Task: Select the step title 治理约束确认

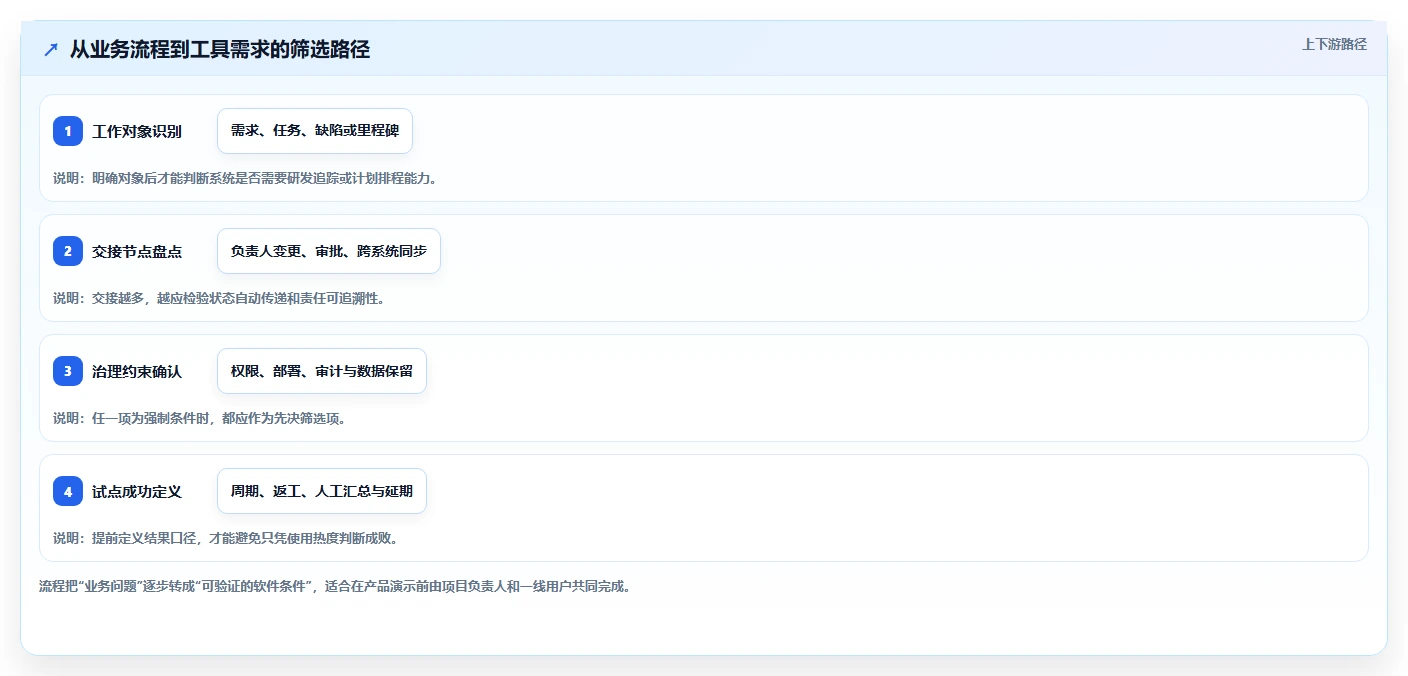Action: tap(137, 371)
